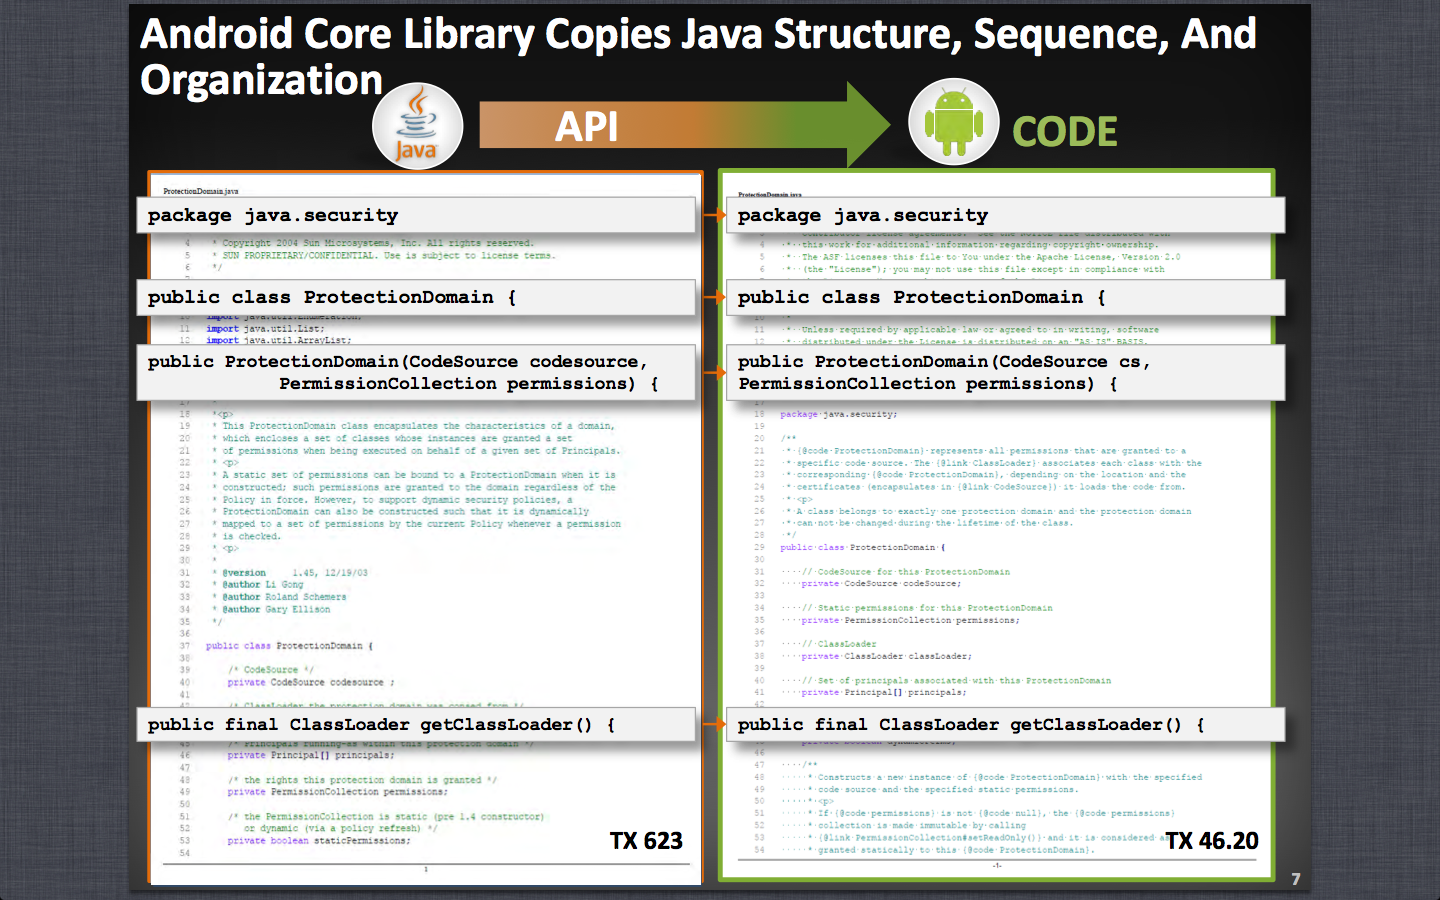
Task: Click 'private ClassLoader classLoader;' line in Android source
Action: tap(886, 656)
